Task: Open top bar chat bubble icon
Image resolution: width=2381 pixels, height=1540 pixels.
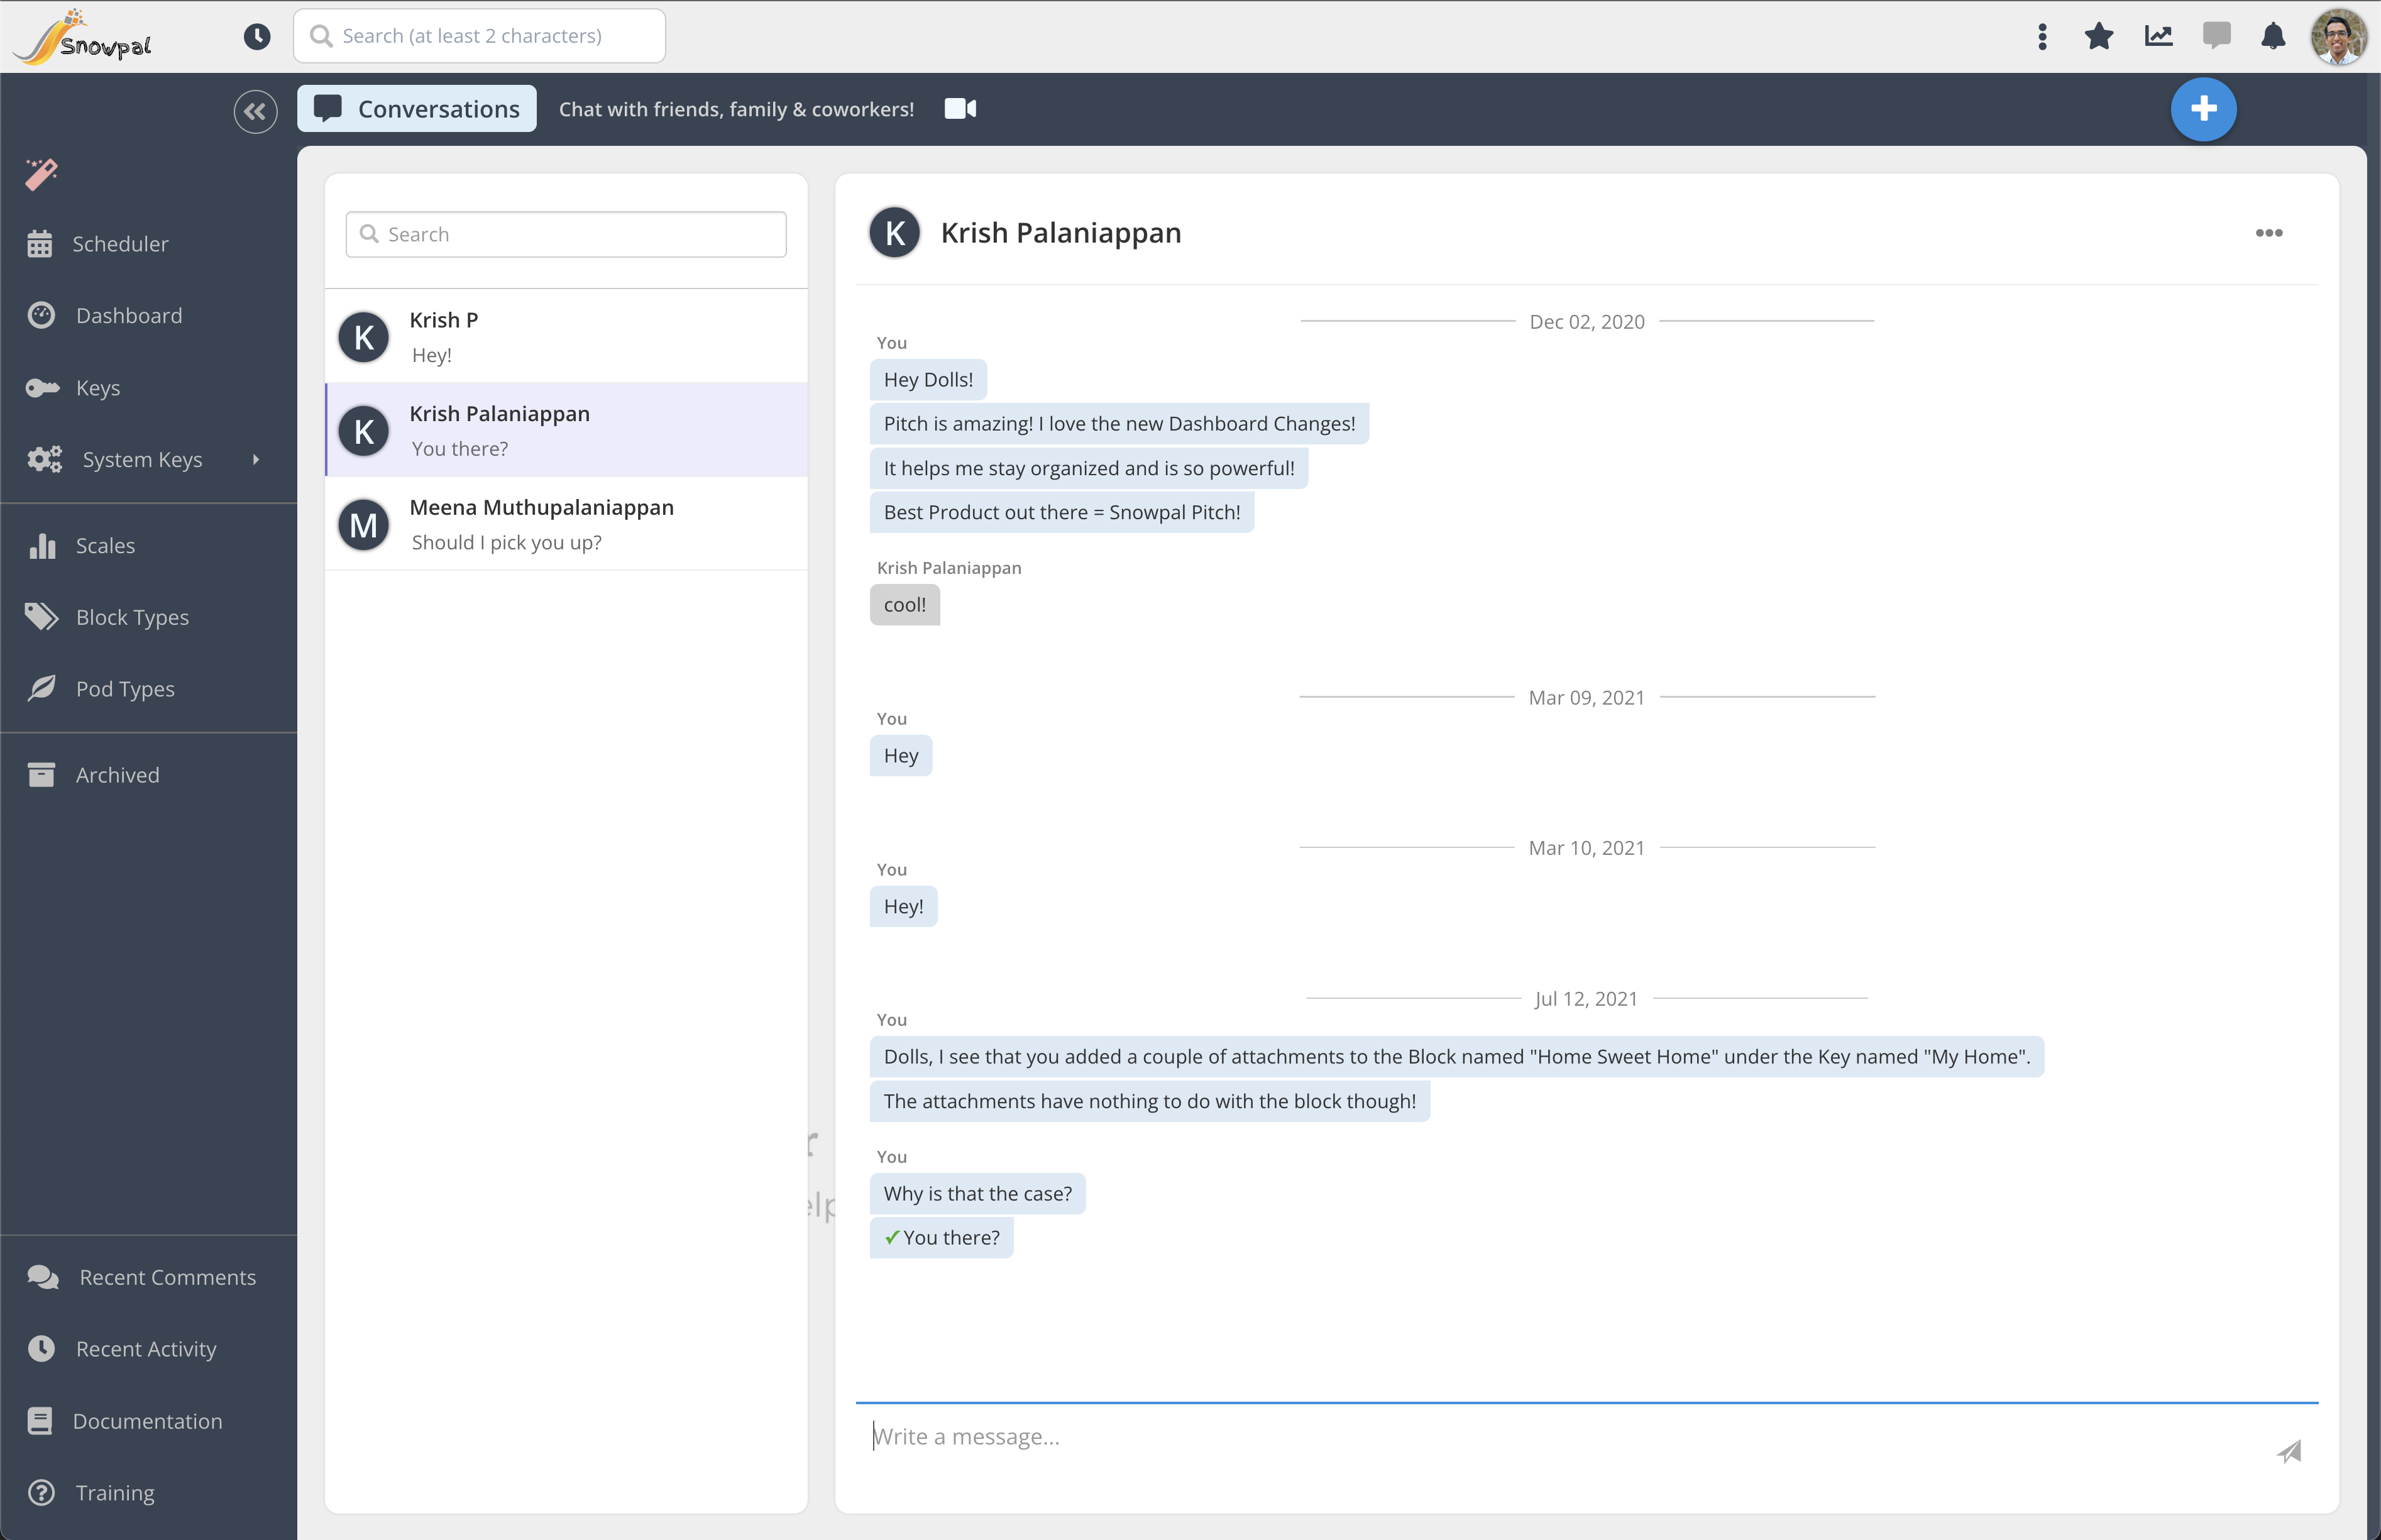Action: pyautogui.click(x=2216, y=37)
